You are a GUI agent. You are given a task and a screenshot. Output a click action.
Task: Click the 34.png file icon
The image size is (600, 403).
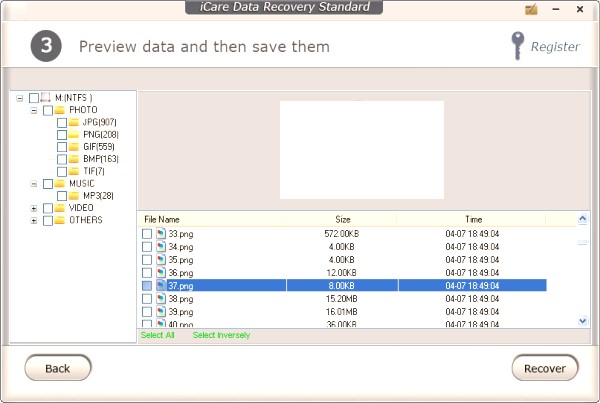[161, 246]
